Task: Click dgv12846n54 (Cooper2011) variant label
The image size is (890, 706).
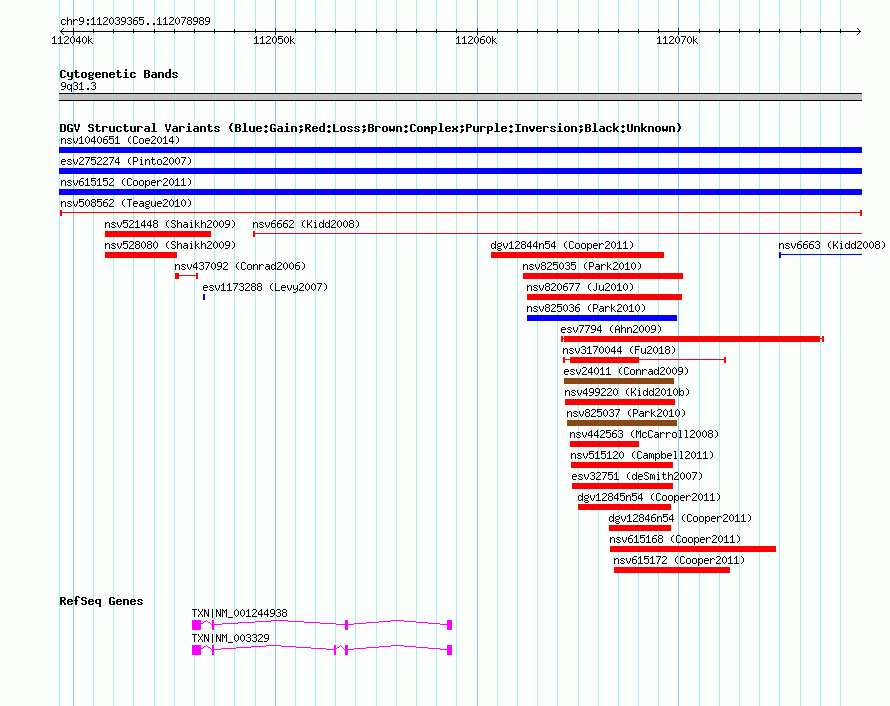Action: pos(680,518)
